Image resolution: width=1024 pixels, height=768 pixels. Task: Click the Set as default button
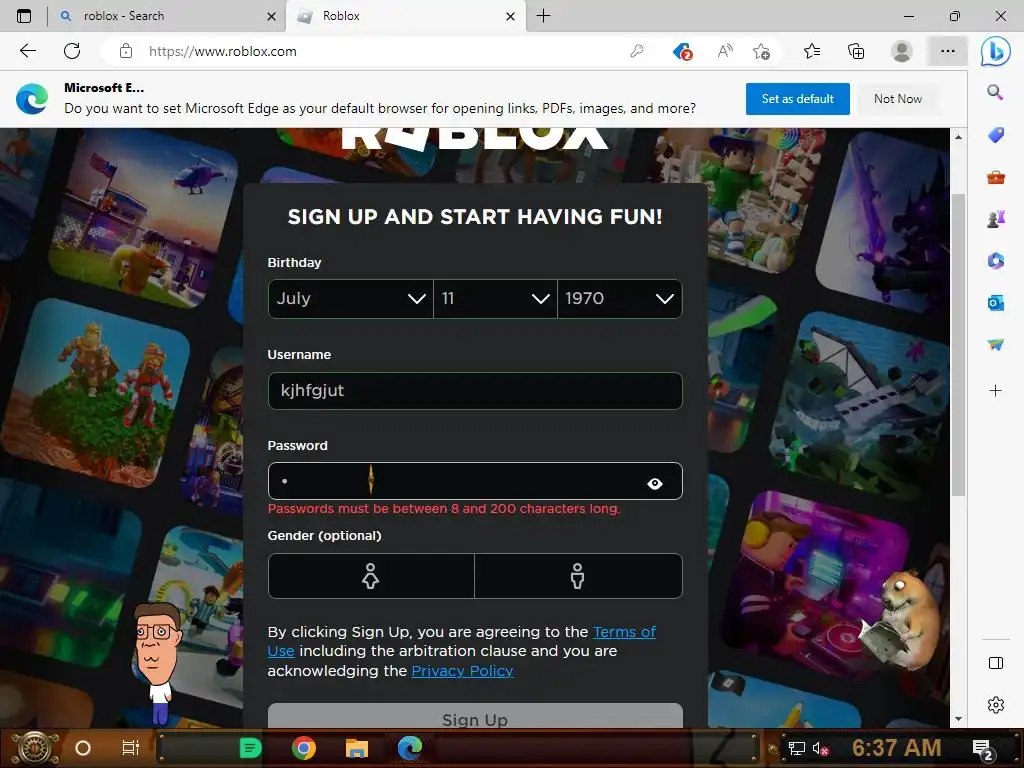click(x=797, y=99)
